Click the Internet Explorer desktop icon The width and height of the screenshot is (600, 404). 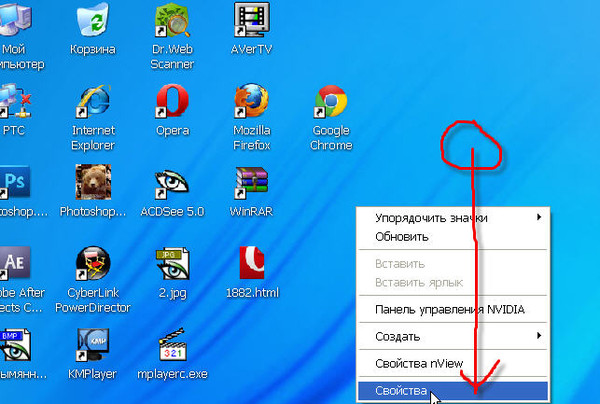(93, 101)
